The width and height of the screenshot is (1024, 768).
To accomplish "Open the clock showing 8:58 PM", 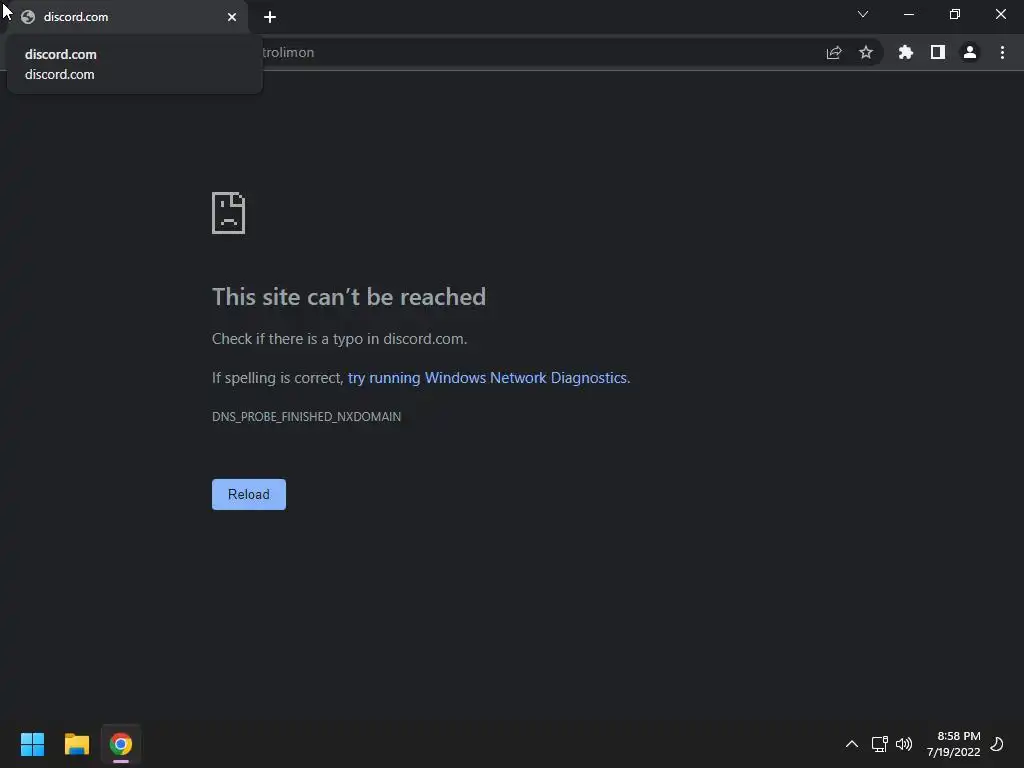I will point(953,744).
